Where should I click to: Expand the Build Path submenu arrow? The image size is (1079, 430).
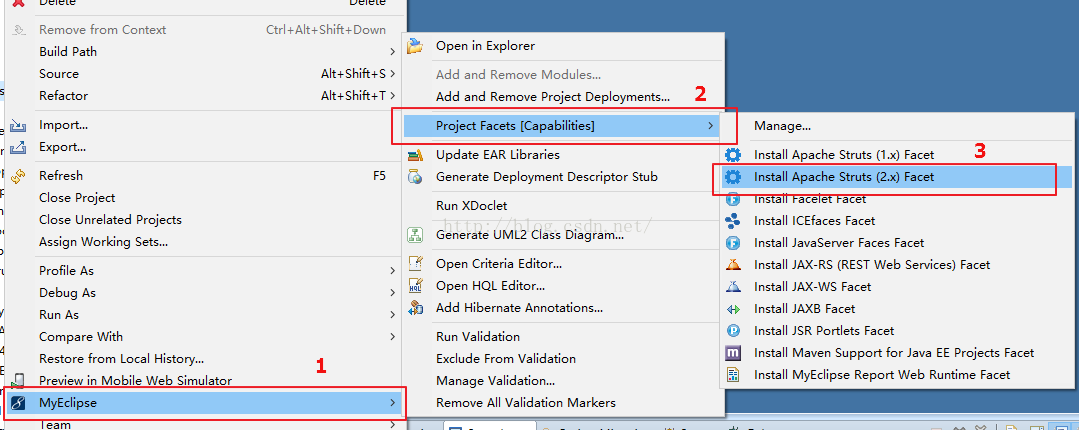pos(392,52)
